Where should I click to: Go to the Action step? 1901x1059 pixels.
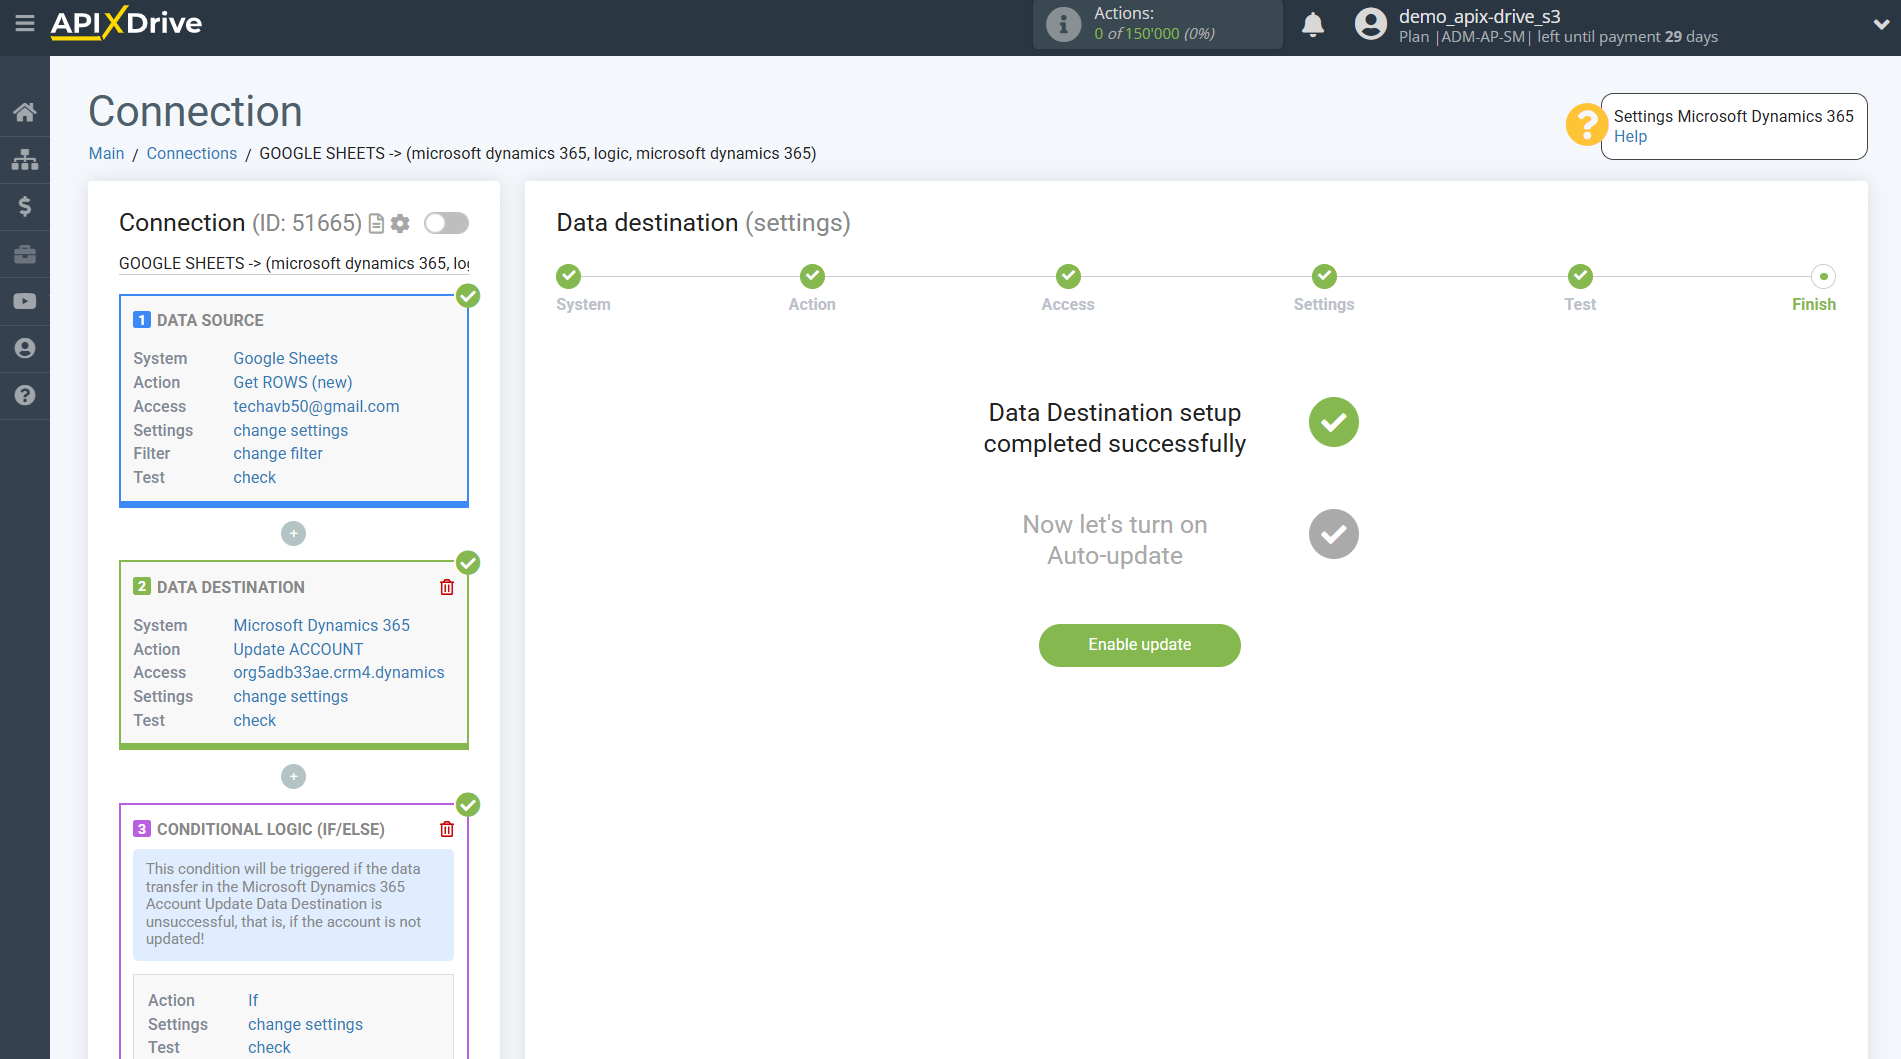812,276
